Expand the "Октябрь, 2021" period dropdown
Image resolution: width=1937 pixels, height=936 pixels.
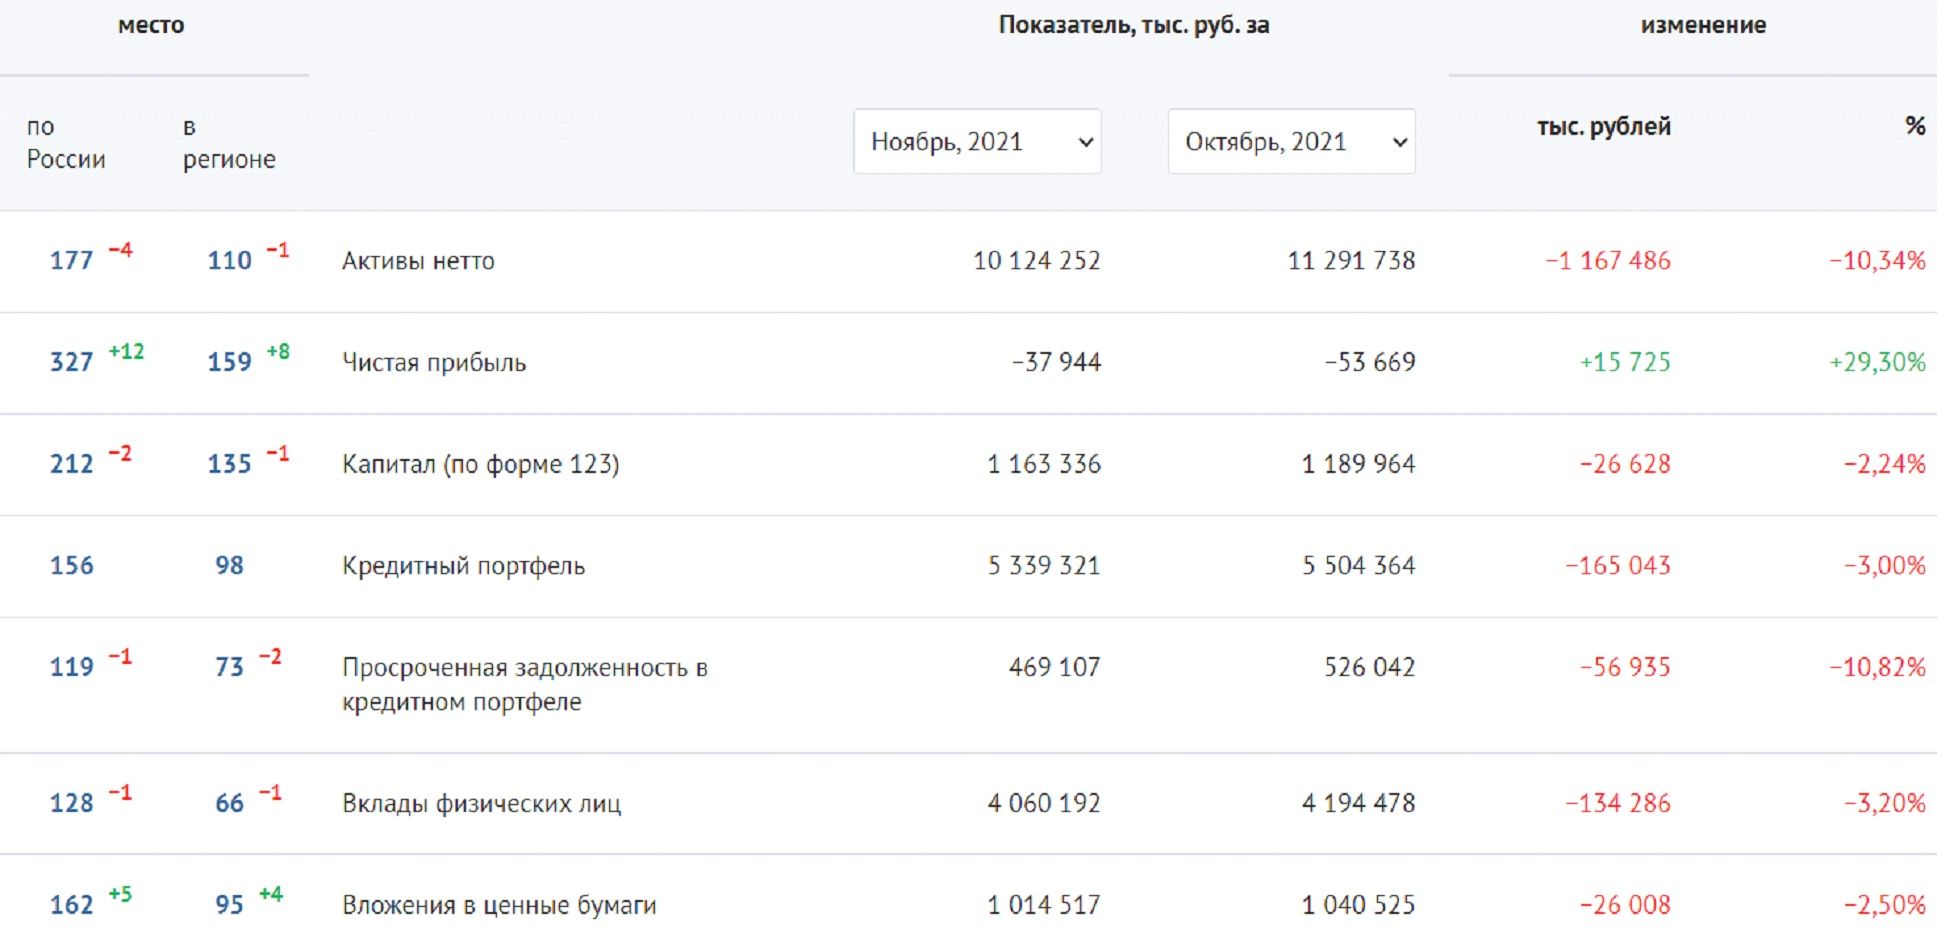[x=1291, y=142]
